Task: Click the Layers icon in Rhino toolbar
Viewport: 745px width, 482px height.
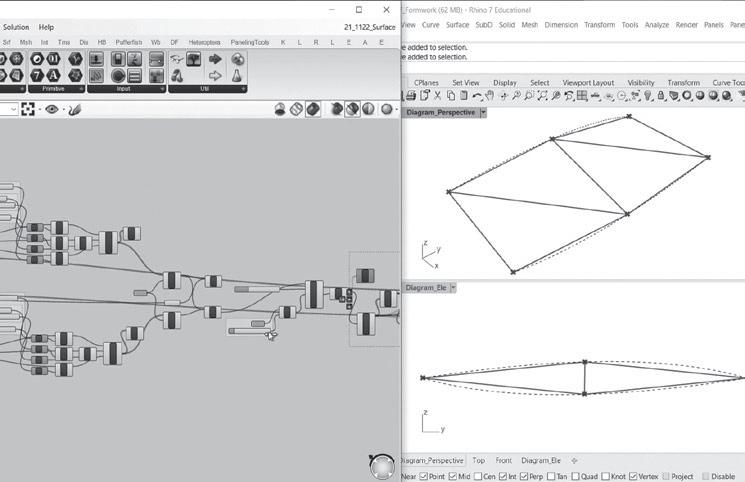Action: 674,96
